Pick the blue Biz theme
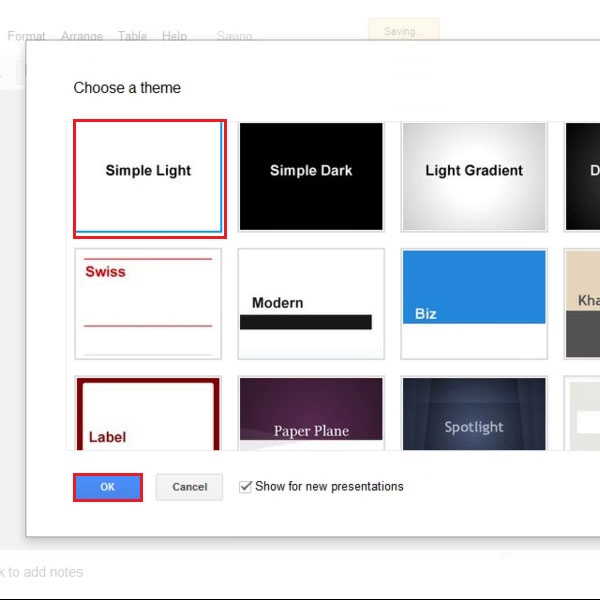600x600 pixels. [x=474, y=304]
